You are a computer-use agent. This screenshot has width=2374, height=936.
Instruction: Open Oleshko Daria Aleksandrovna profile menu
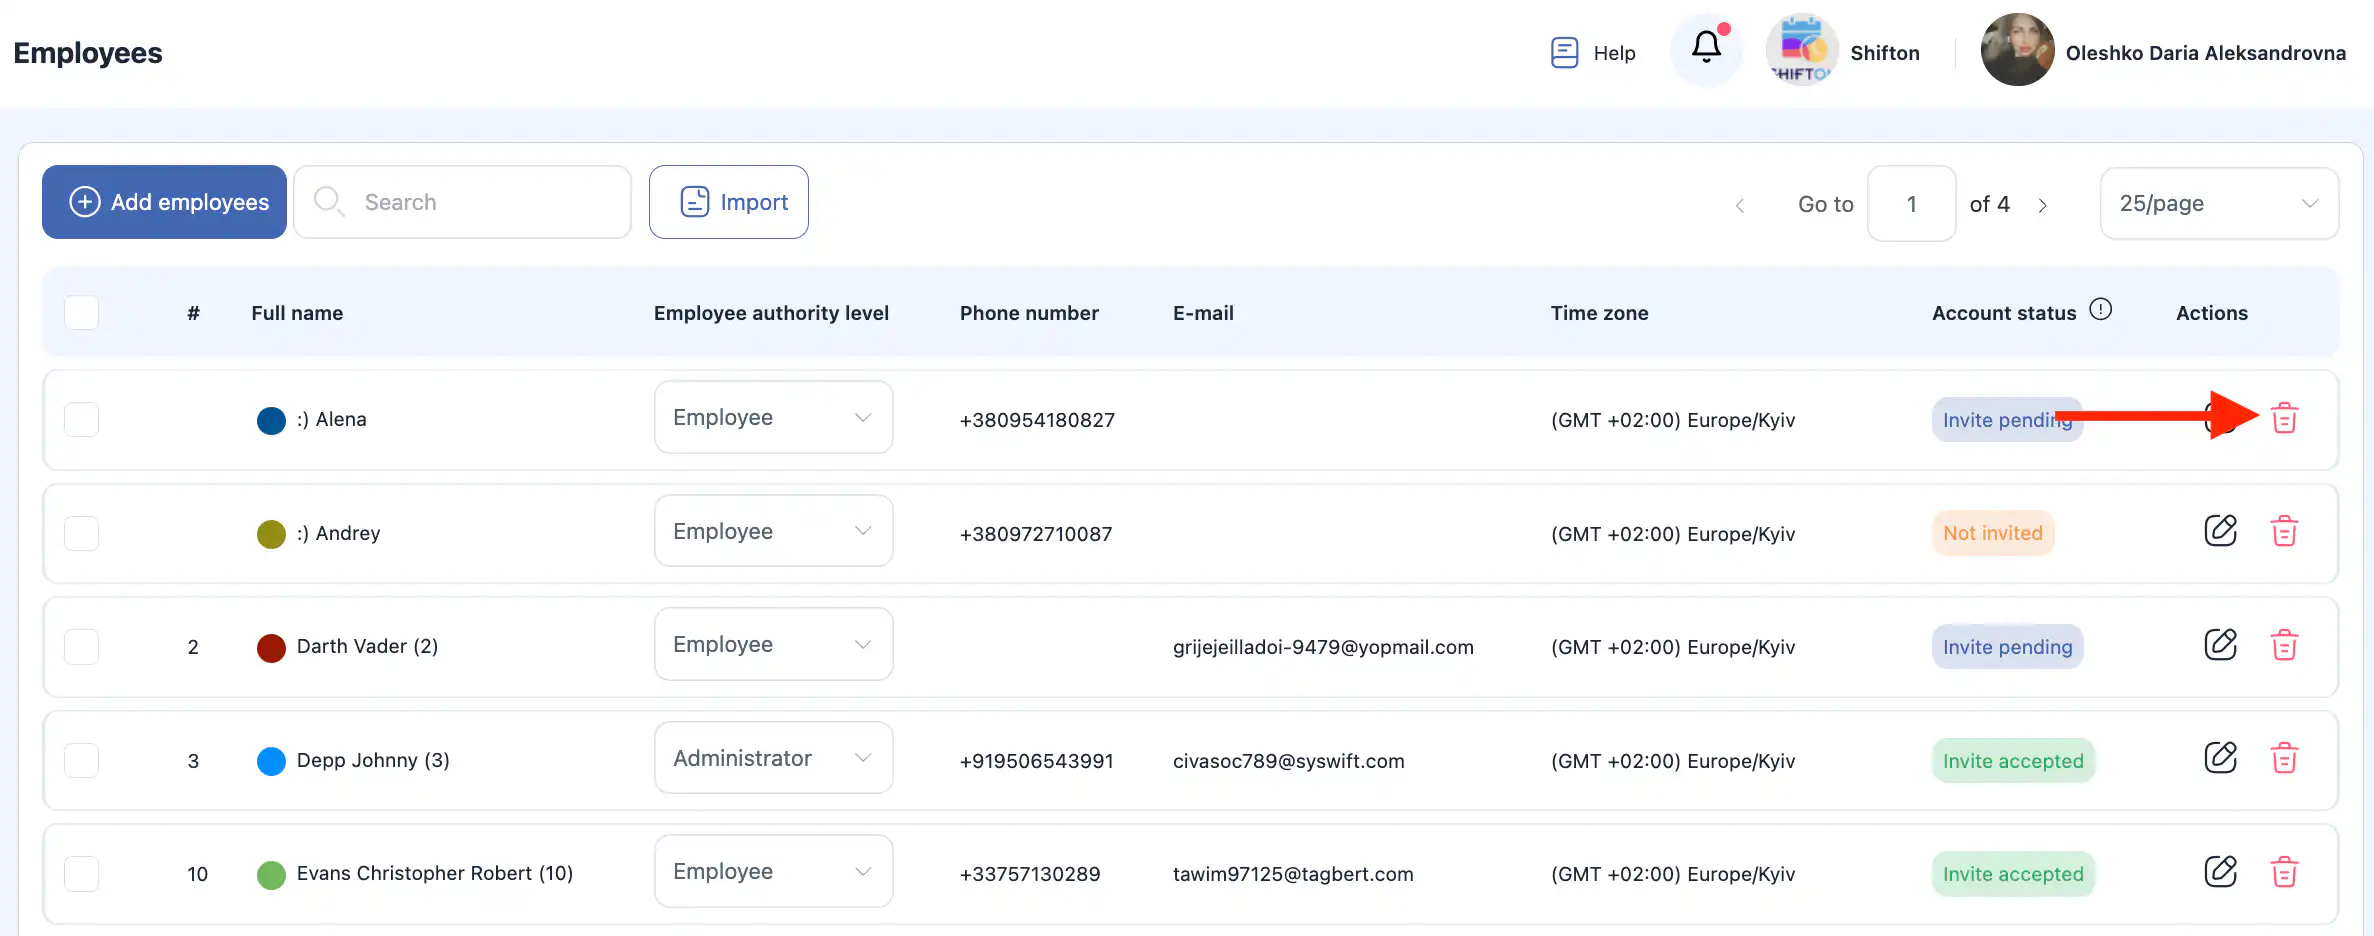coord(2162,52)
